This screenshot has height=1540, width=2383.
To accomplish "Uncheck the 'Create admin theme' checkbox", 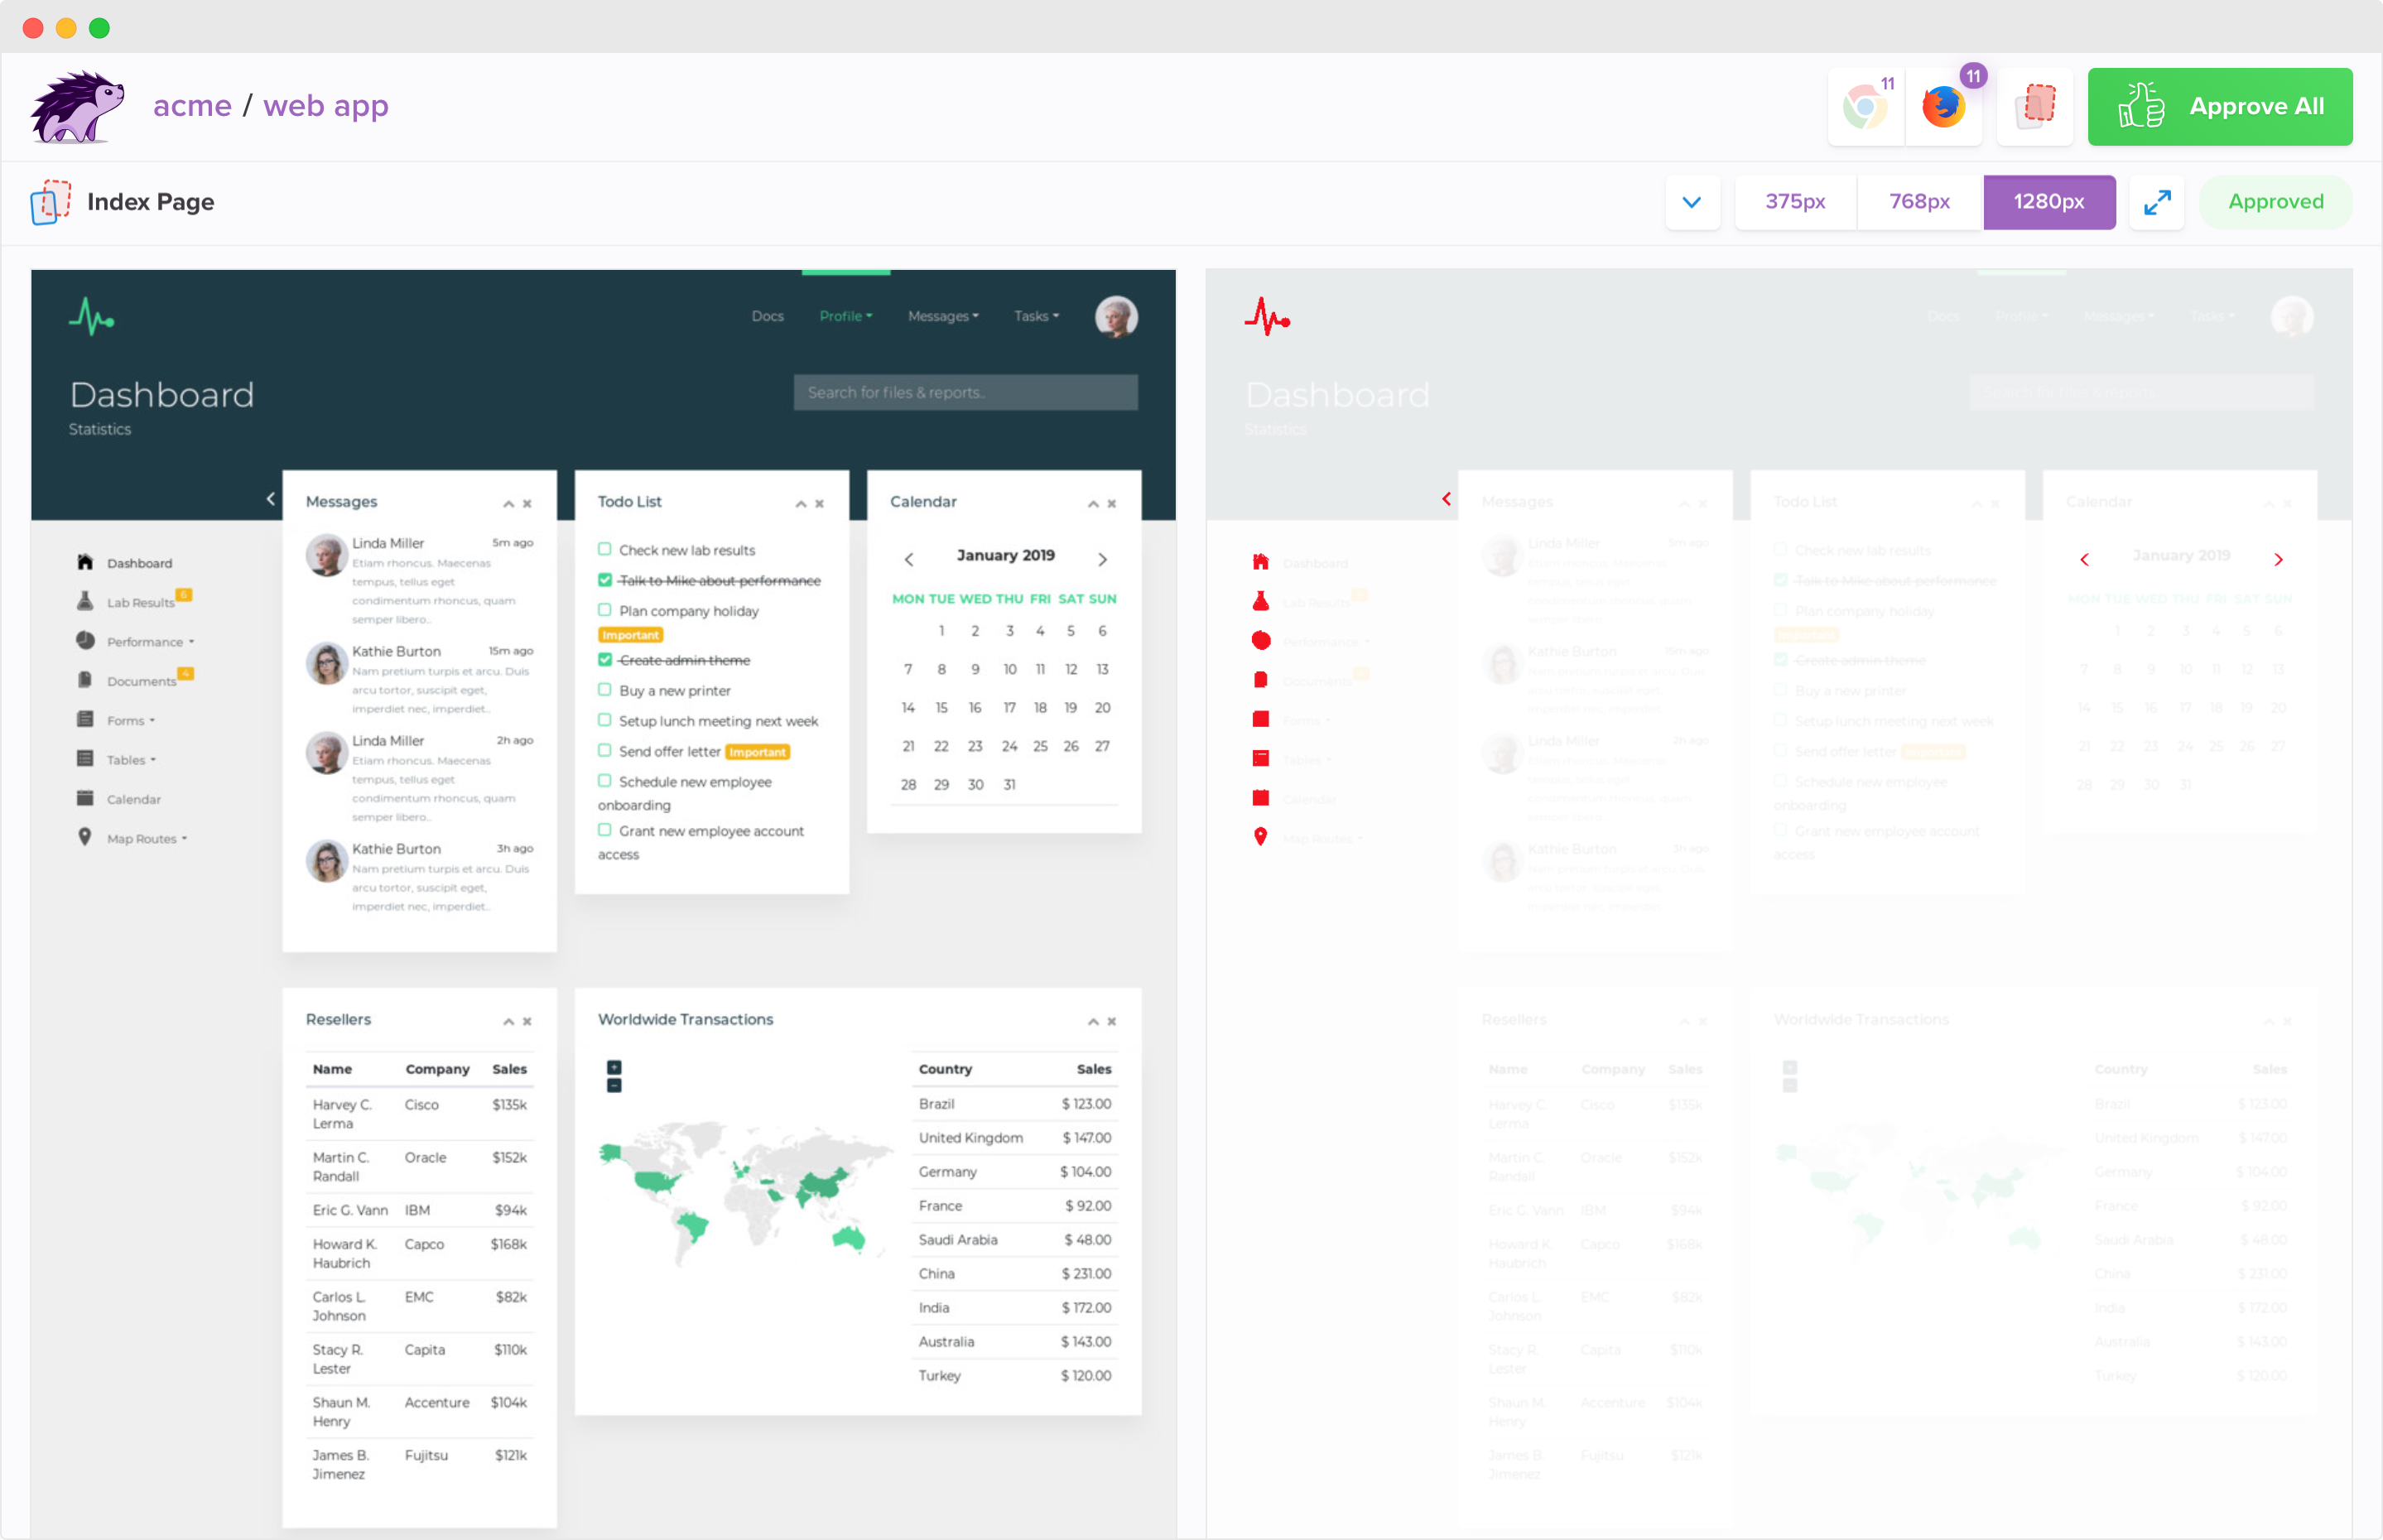I will click(605, 659).
